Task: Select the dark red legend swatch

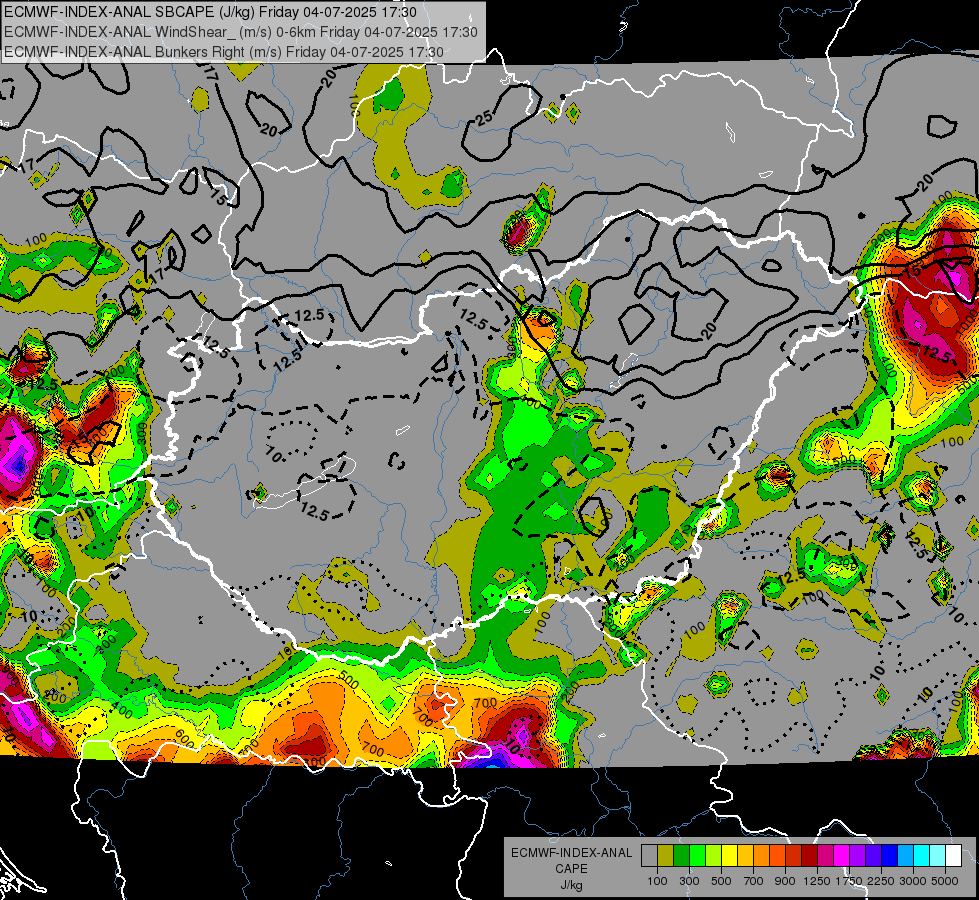Action: 810,856
